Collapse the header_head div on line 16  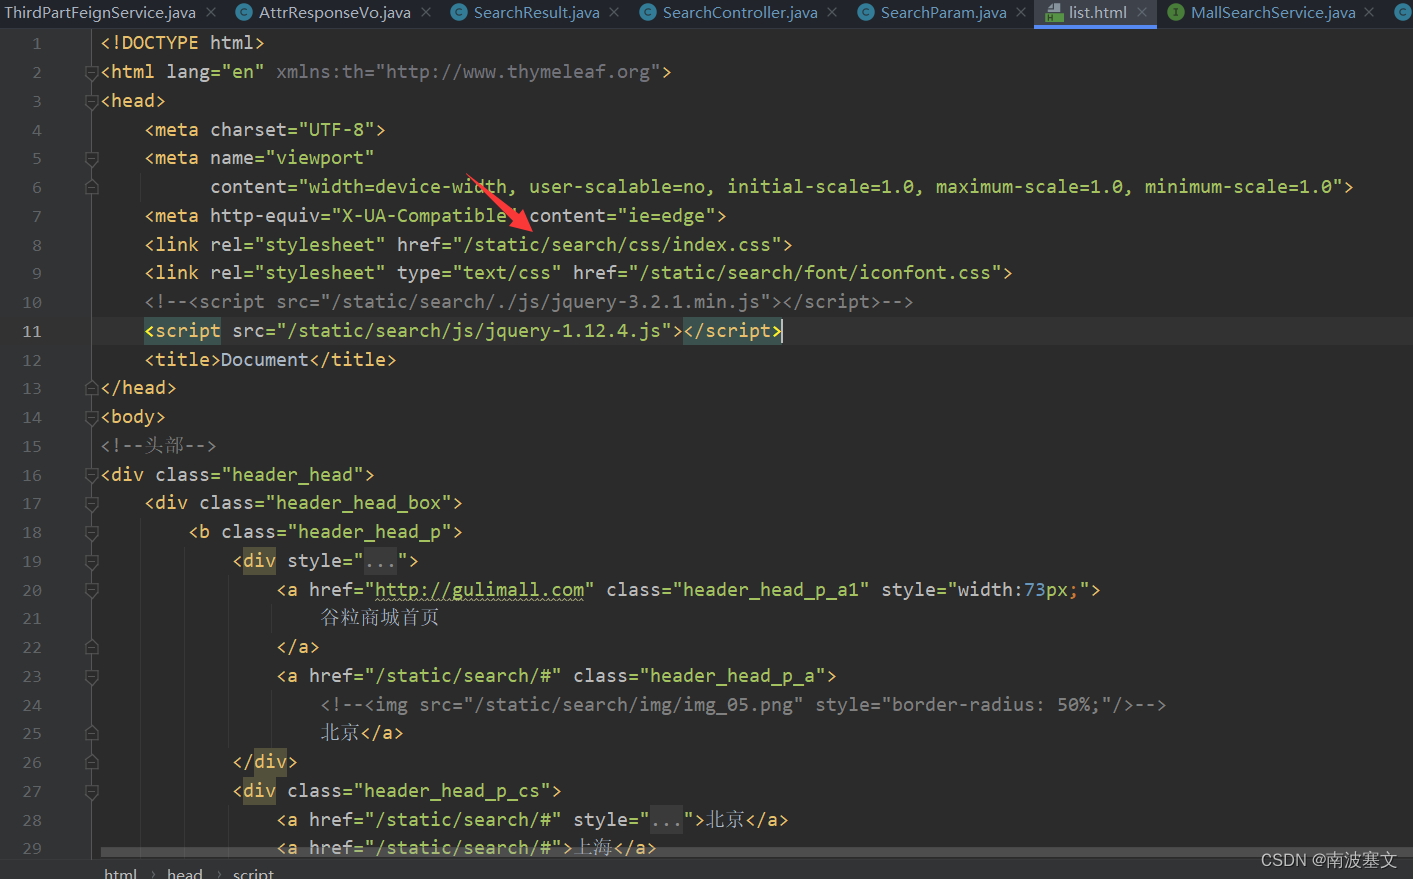(x=92, y=475)
